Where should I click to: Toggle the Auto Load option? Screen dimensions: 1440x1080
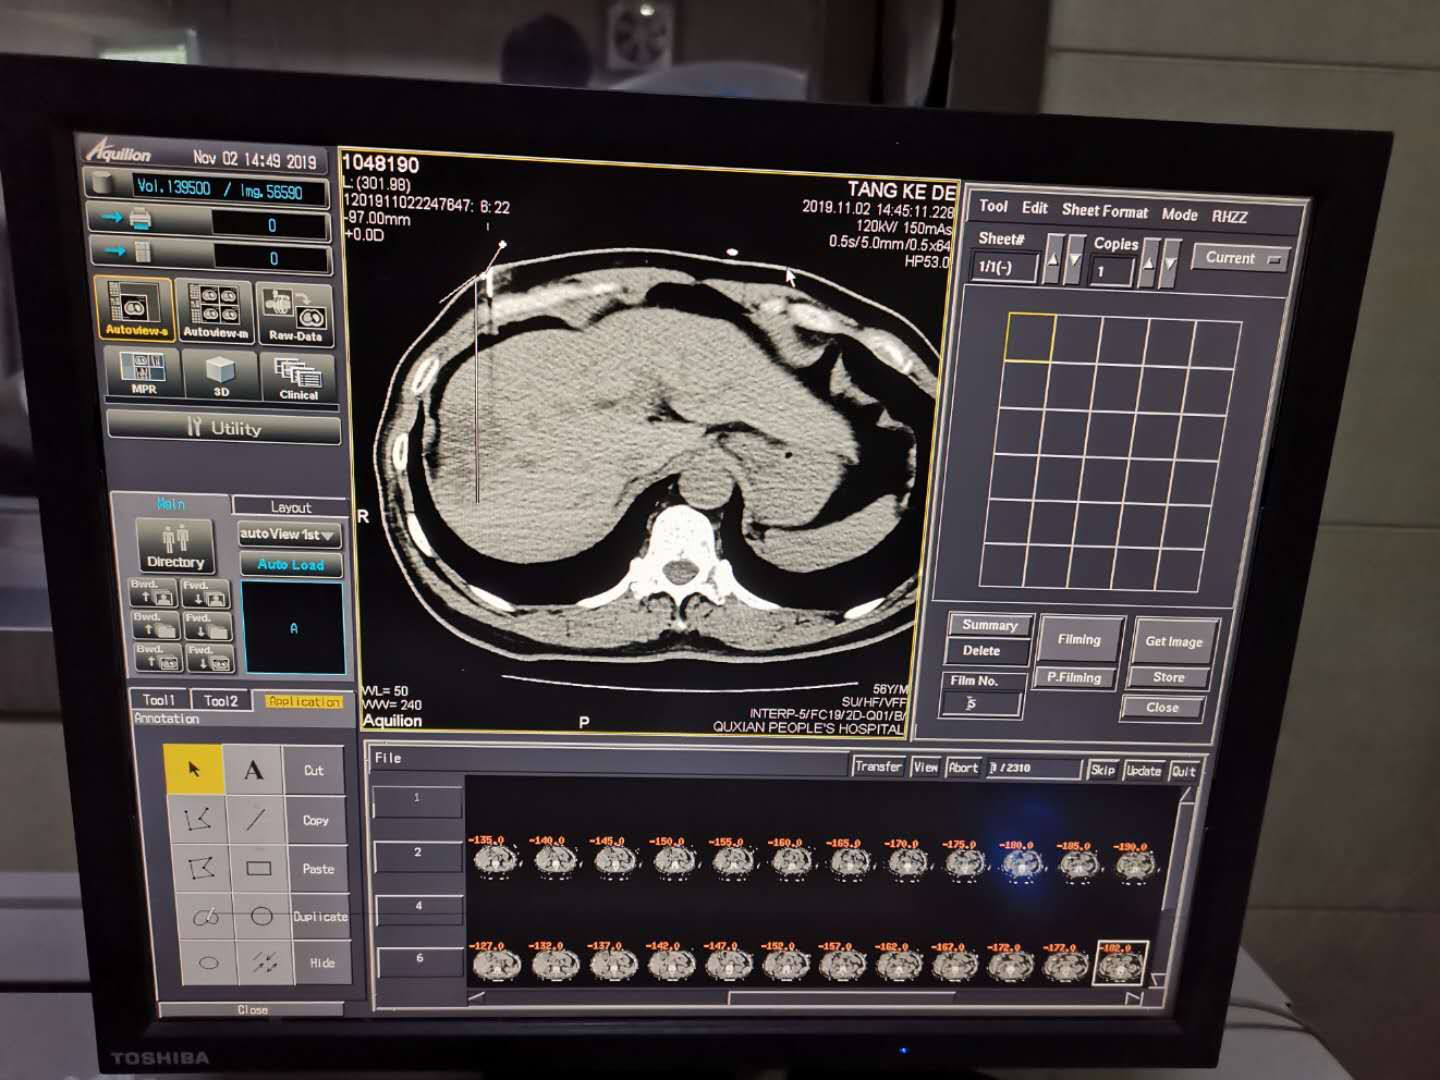291,565
